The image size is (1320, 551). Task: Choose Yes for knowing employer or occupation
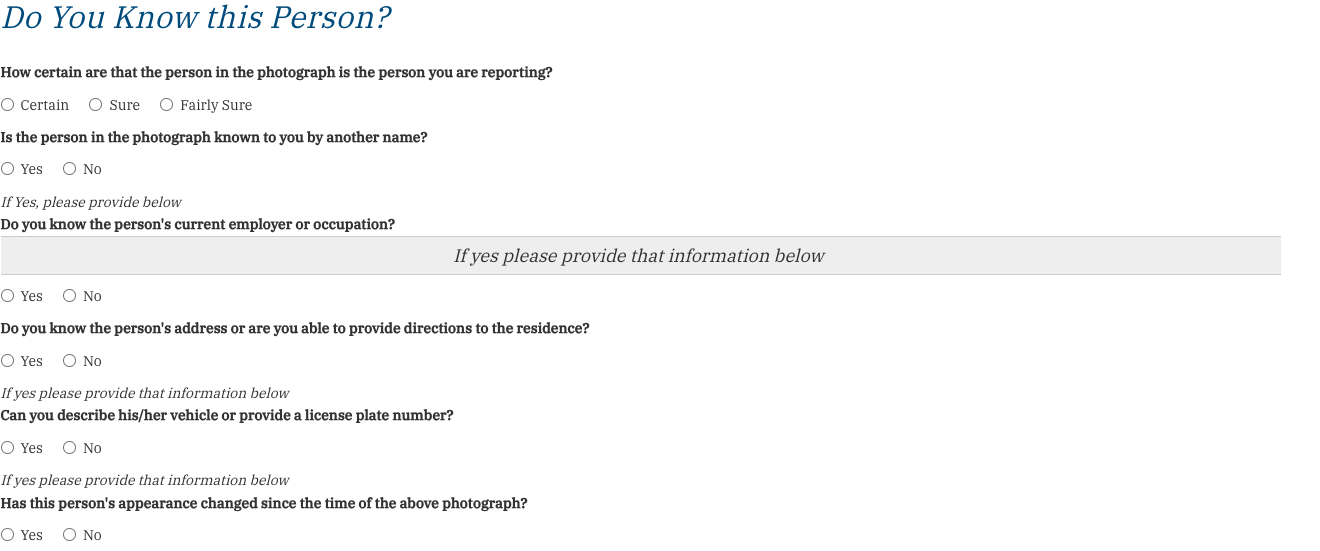(8, 296)
